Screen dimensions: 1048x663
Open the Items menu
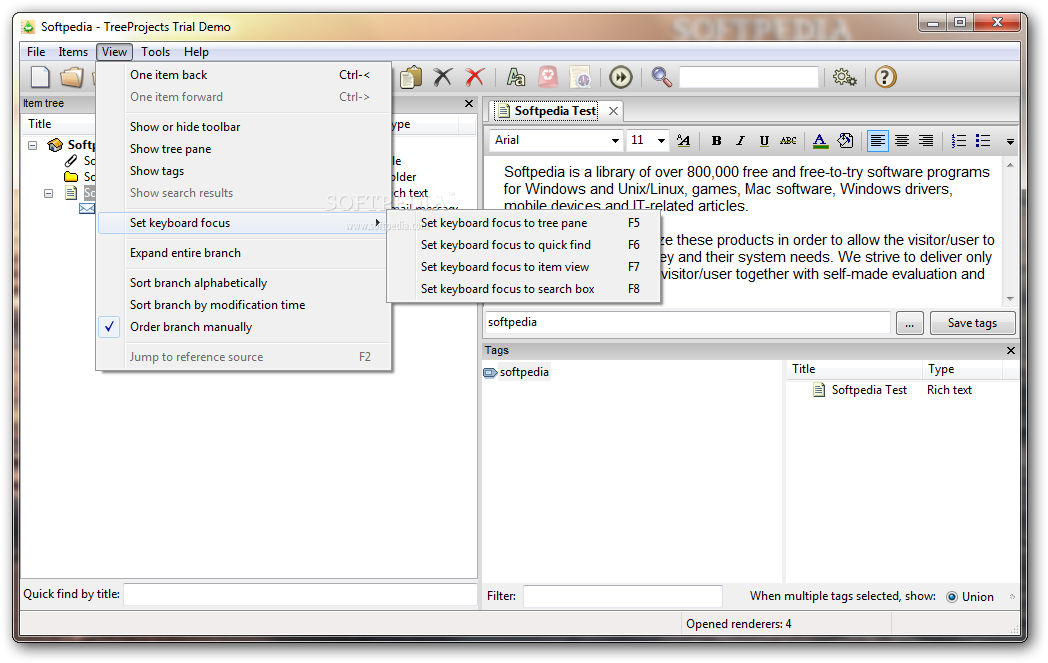point(73,51)
